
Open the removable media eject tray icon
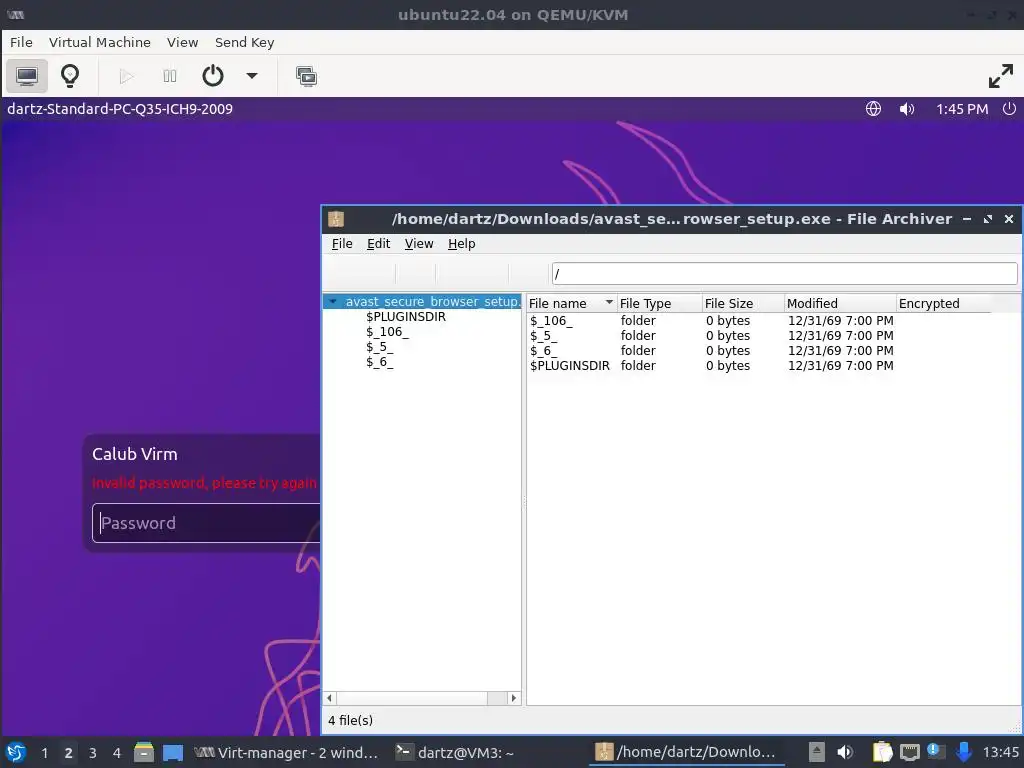816,752
